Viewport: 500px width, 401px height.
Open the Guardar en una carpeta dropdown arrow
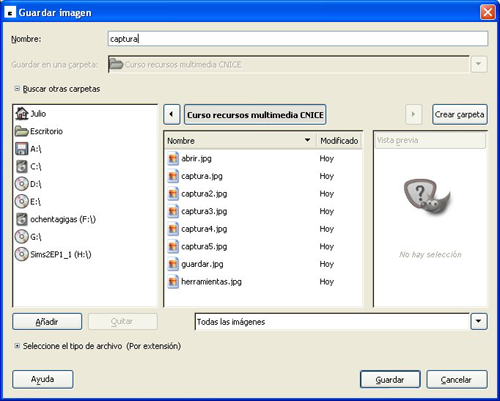[x=479, y=64]
